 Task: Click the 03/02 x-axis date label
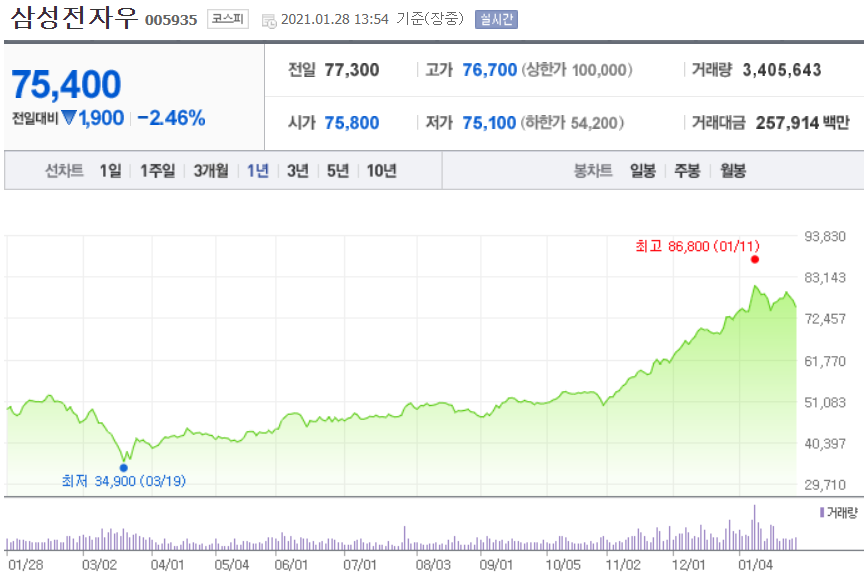coord(99,565)
